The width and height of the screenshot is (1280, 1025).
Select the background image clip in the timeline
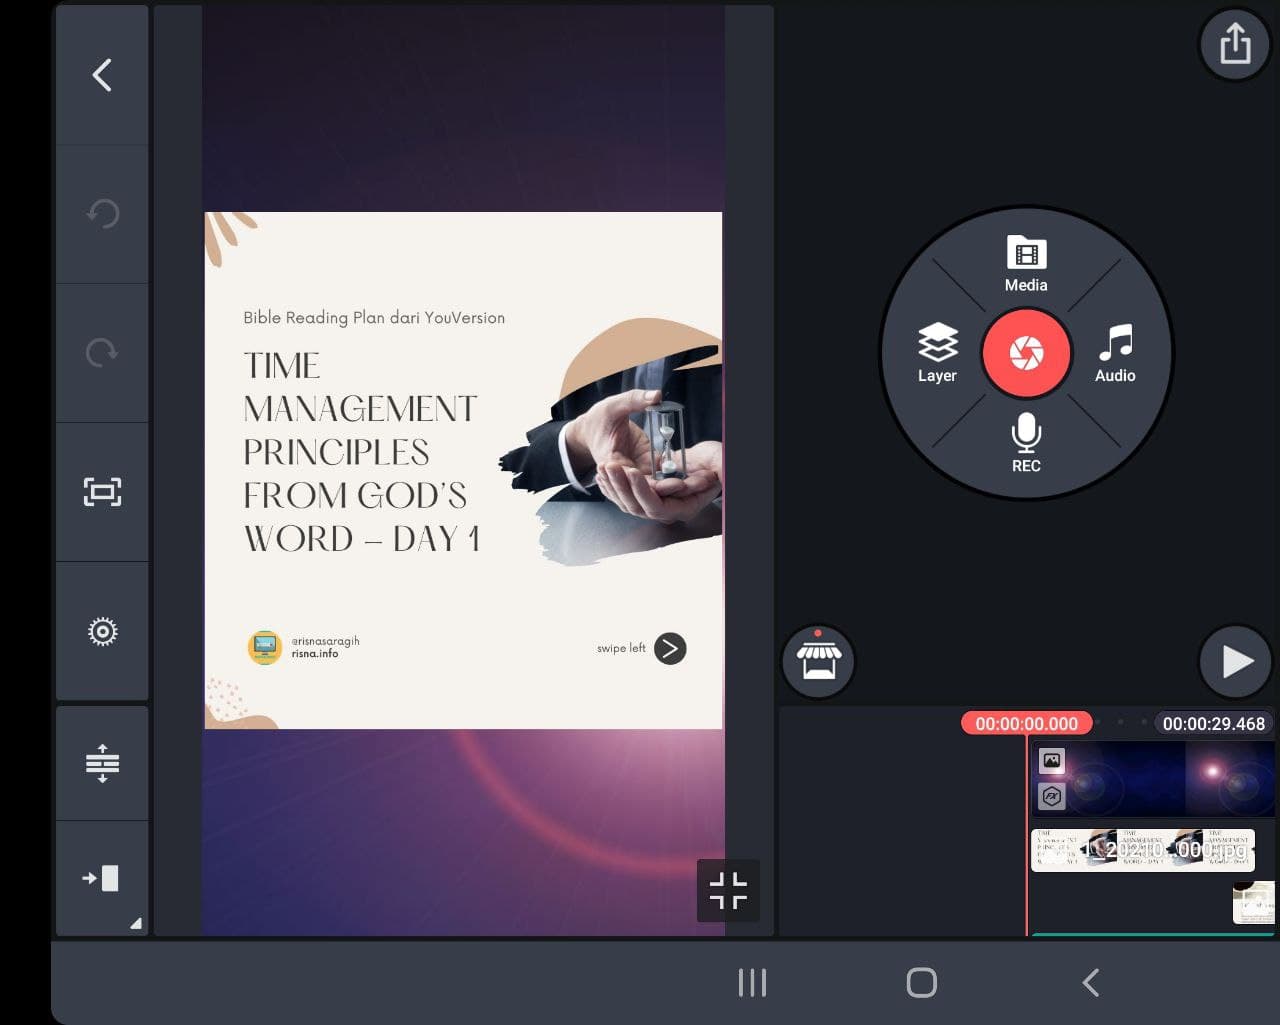[x=1153, y=778]
